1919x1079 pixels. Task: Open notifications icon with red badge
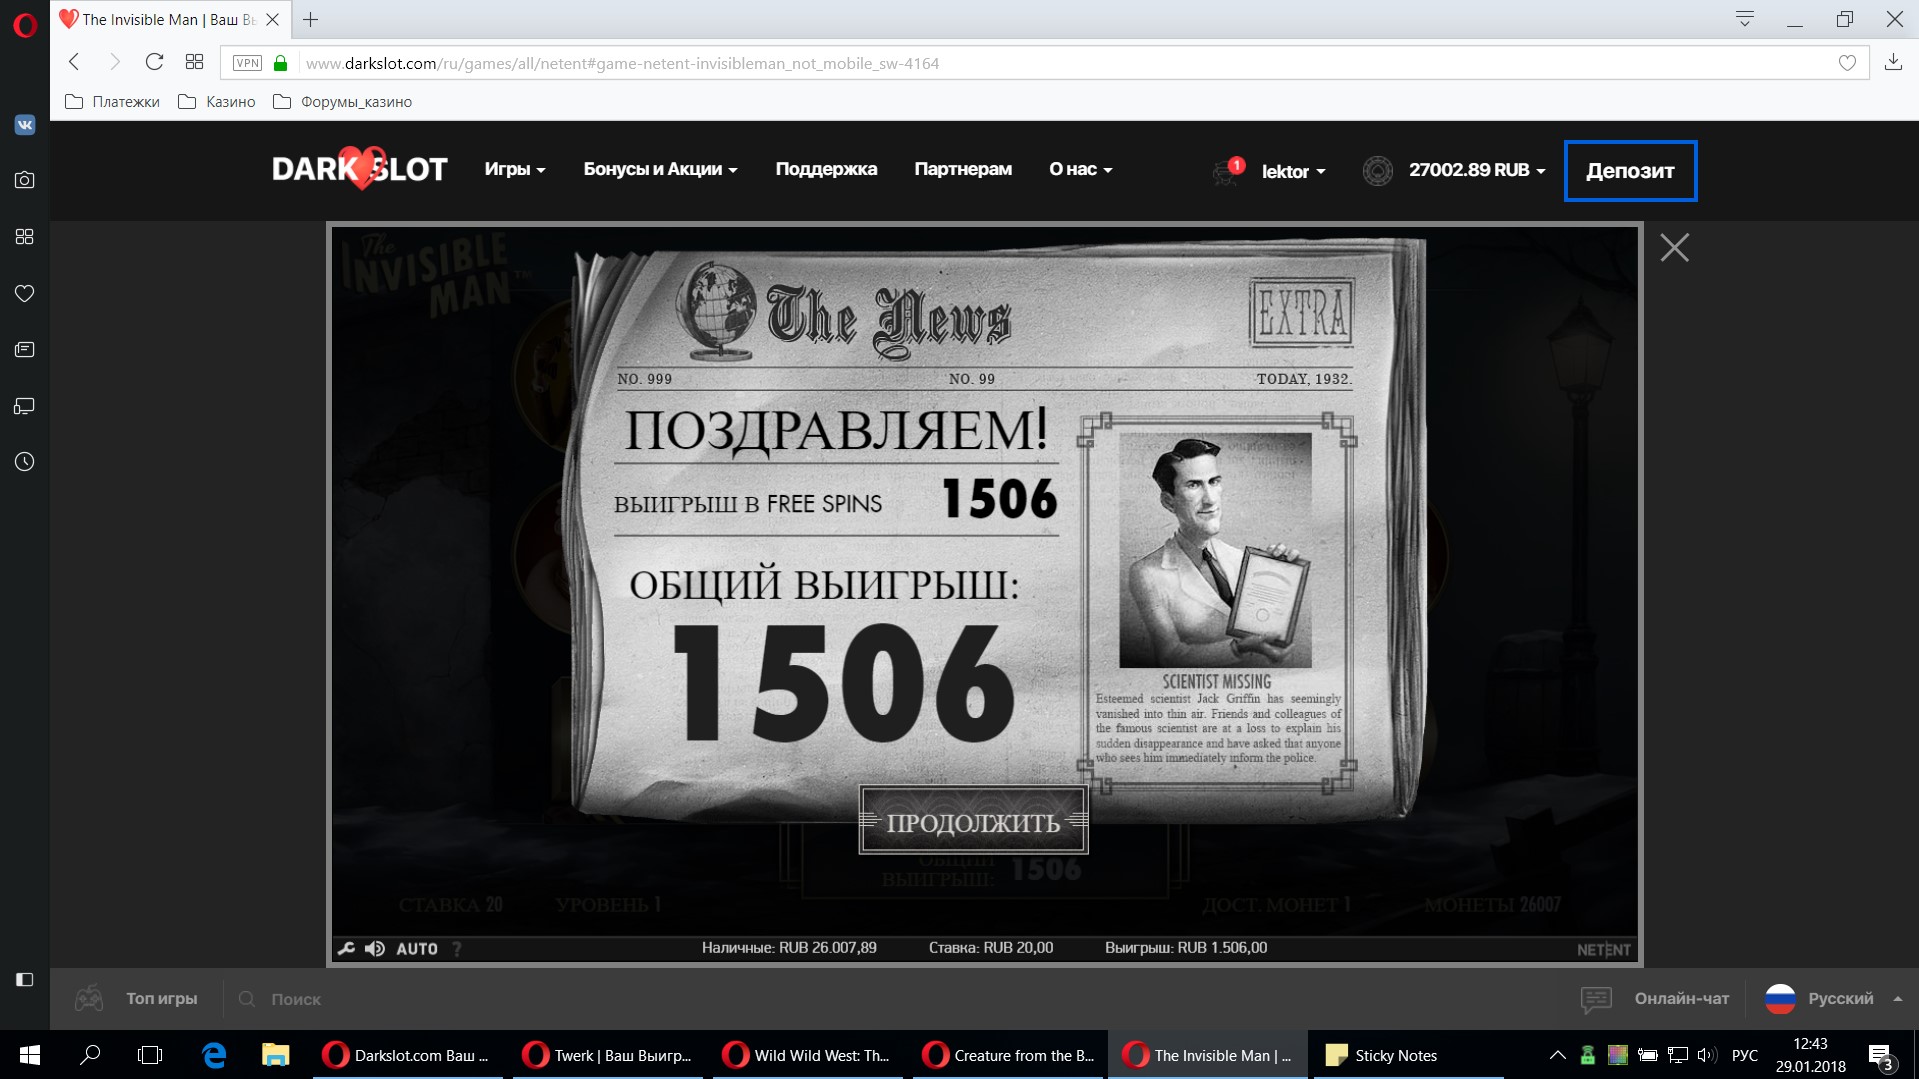click(1227, 171)
